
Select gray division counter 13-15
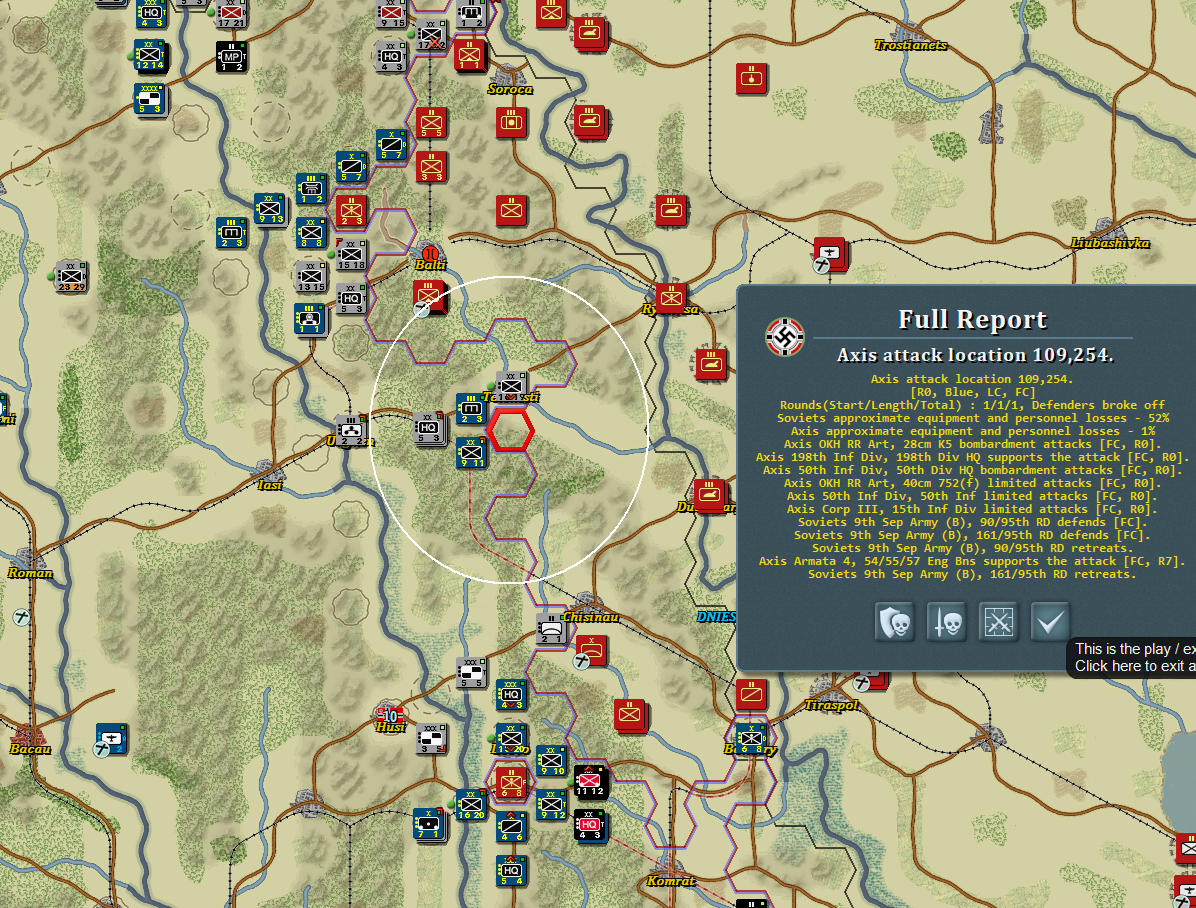click(310, 276)
